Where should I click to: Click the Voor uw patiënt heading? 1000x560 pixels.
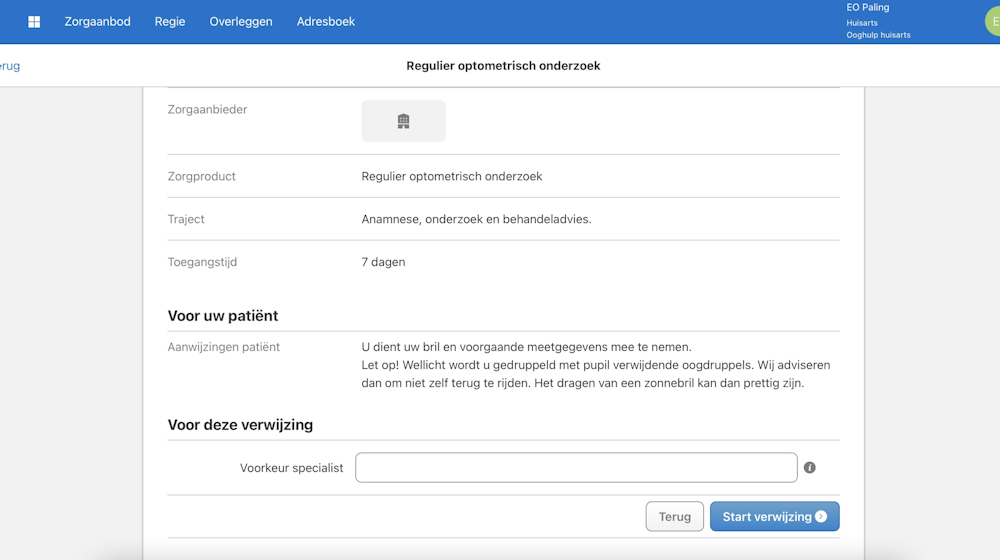point(223,316)
